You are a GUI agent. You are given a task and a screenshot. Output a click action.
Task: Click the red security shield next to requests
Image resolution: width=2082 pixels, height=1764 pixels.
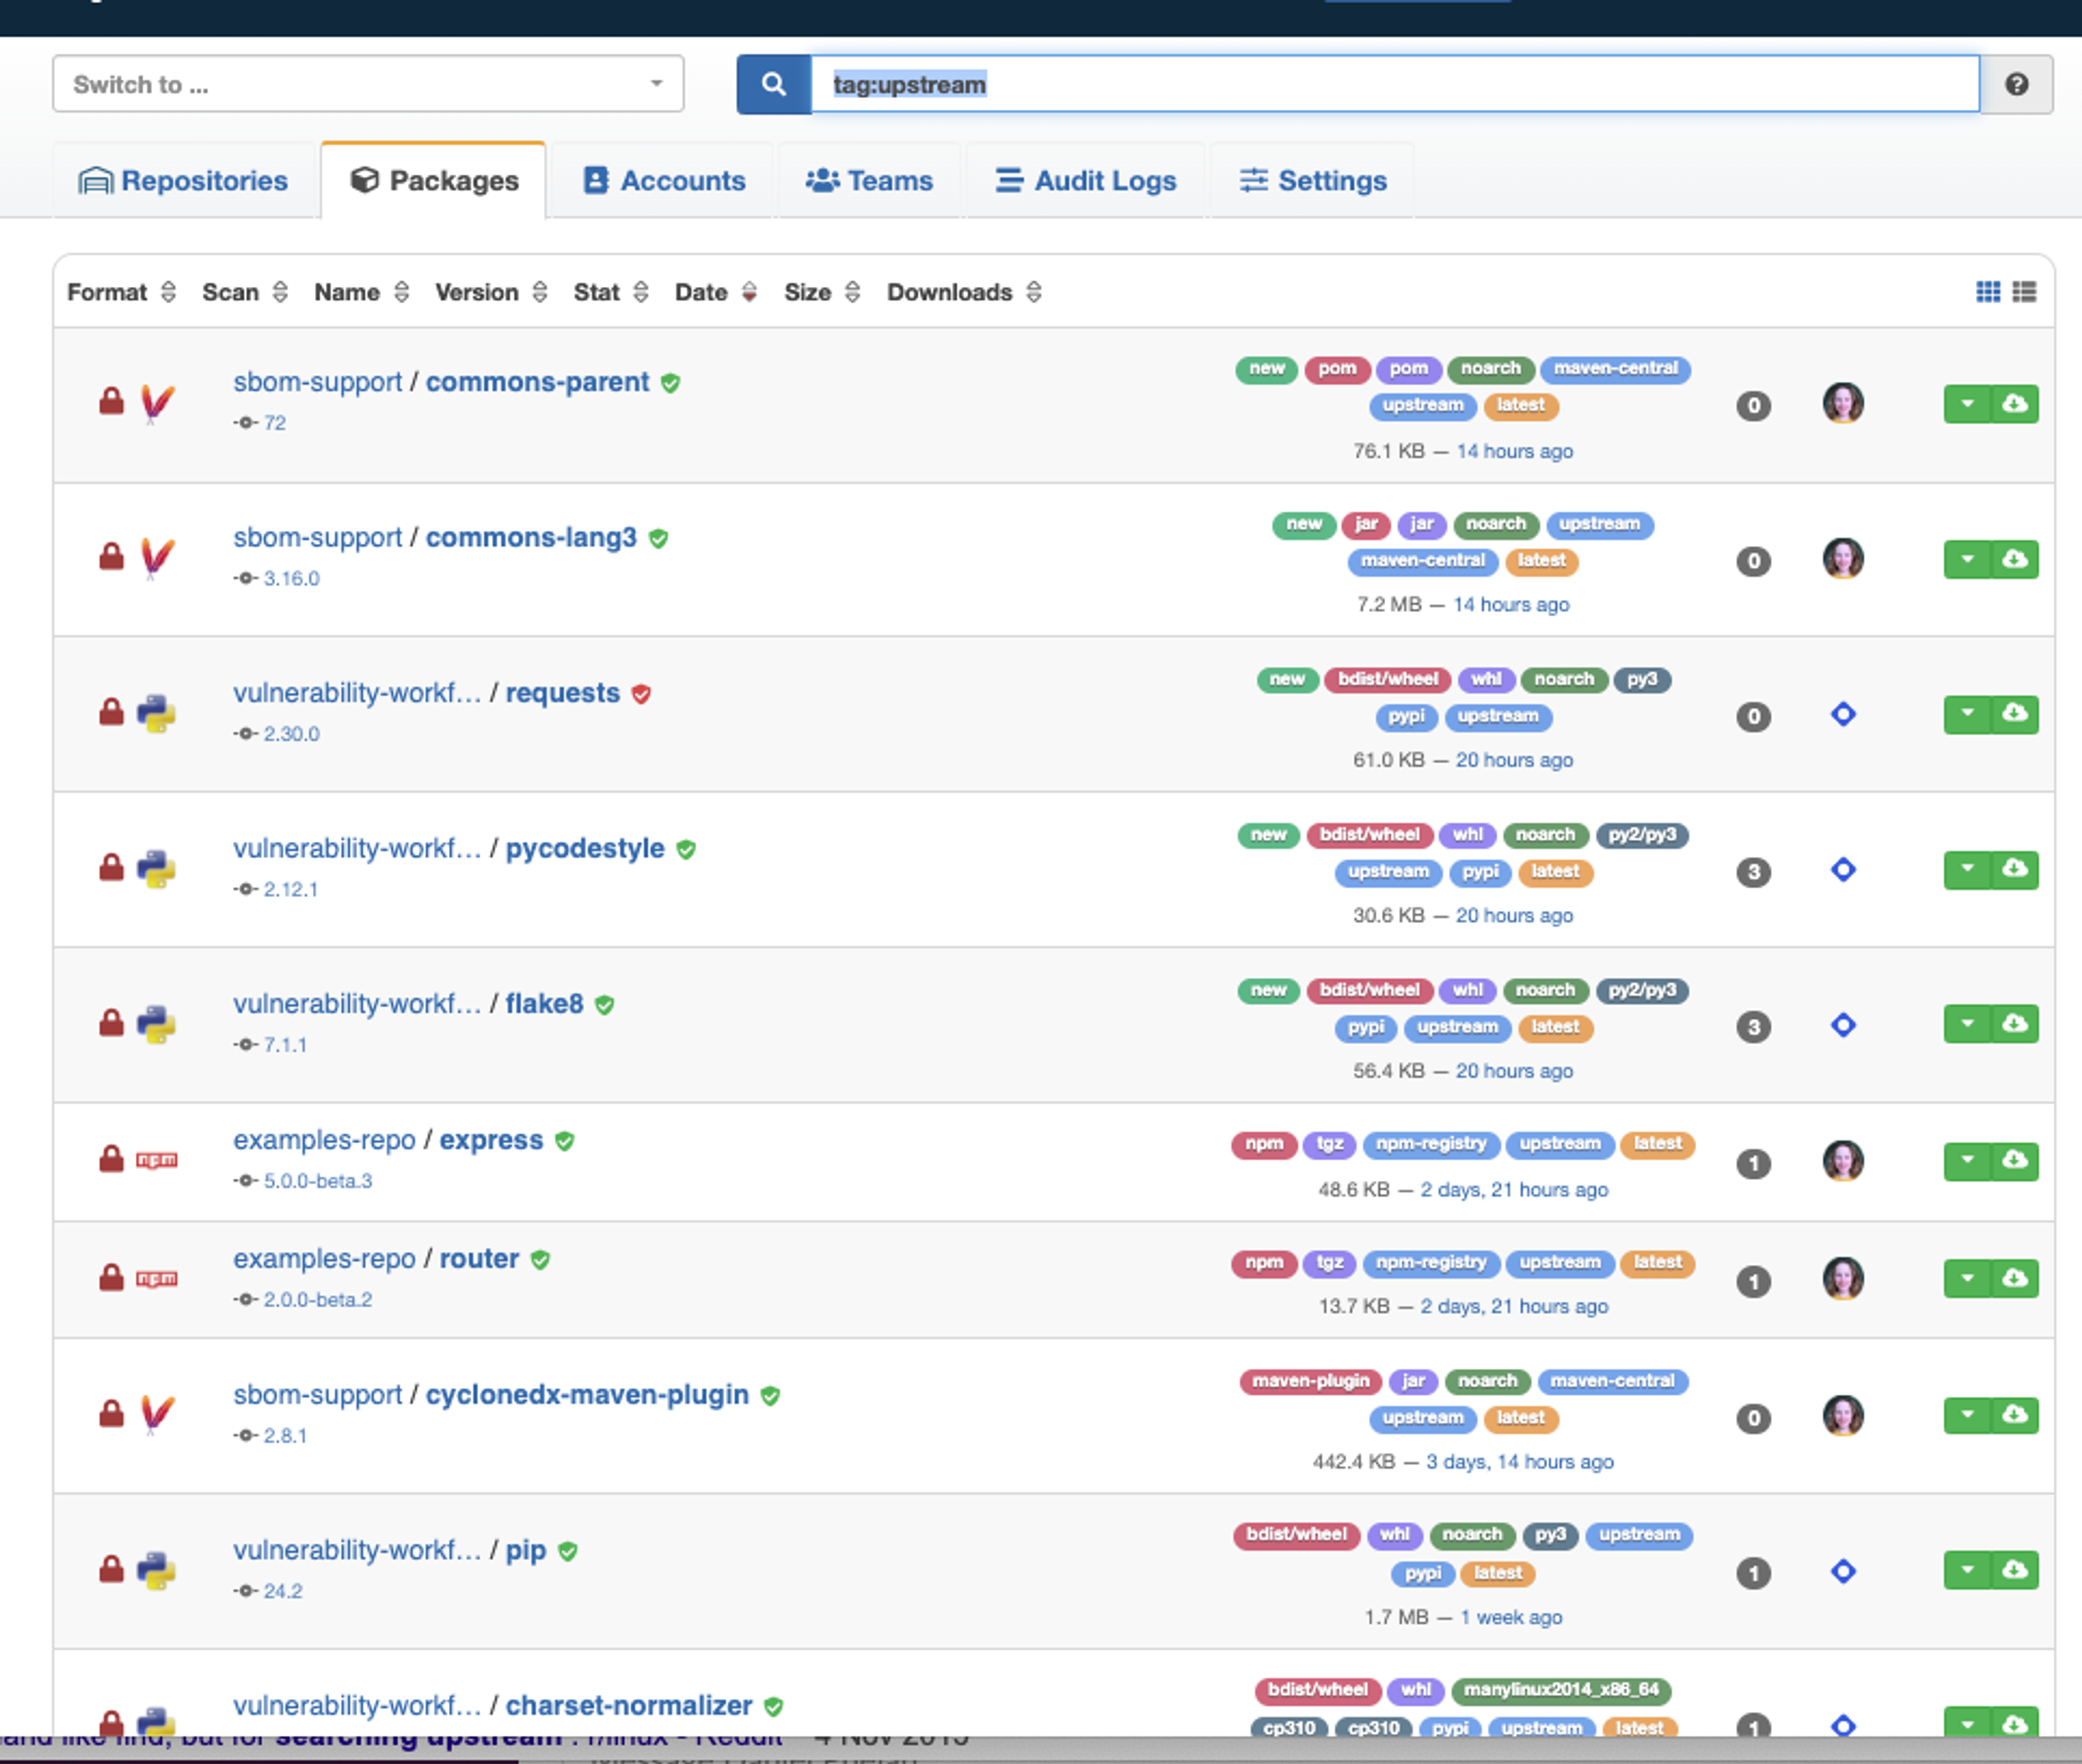(642, 694)
